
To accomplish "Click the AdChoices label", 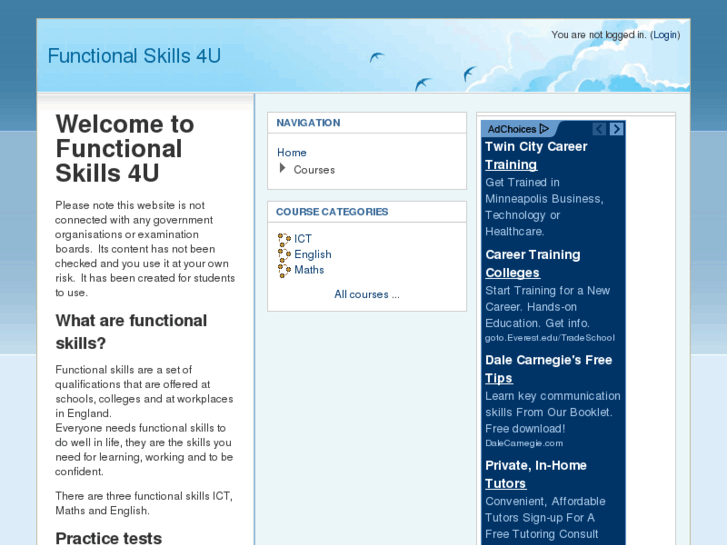I will click(x=511, y=129).
